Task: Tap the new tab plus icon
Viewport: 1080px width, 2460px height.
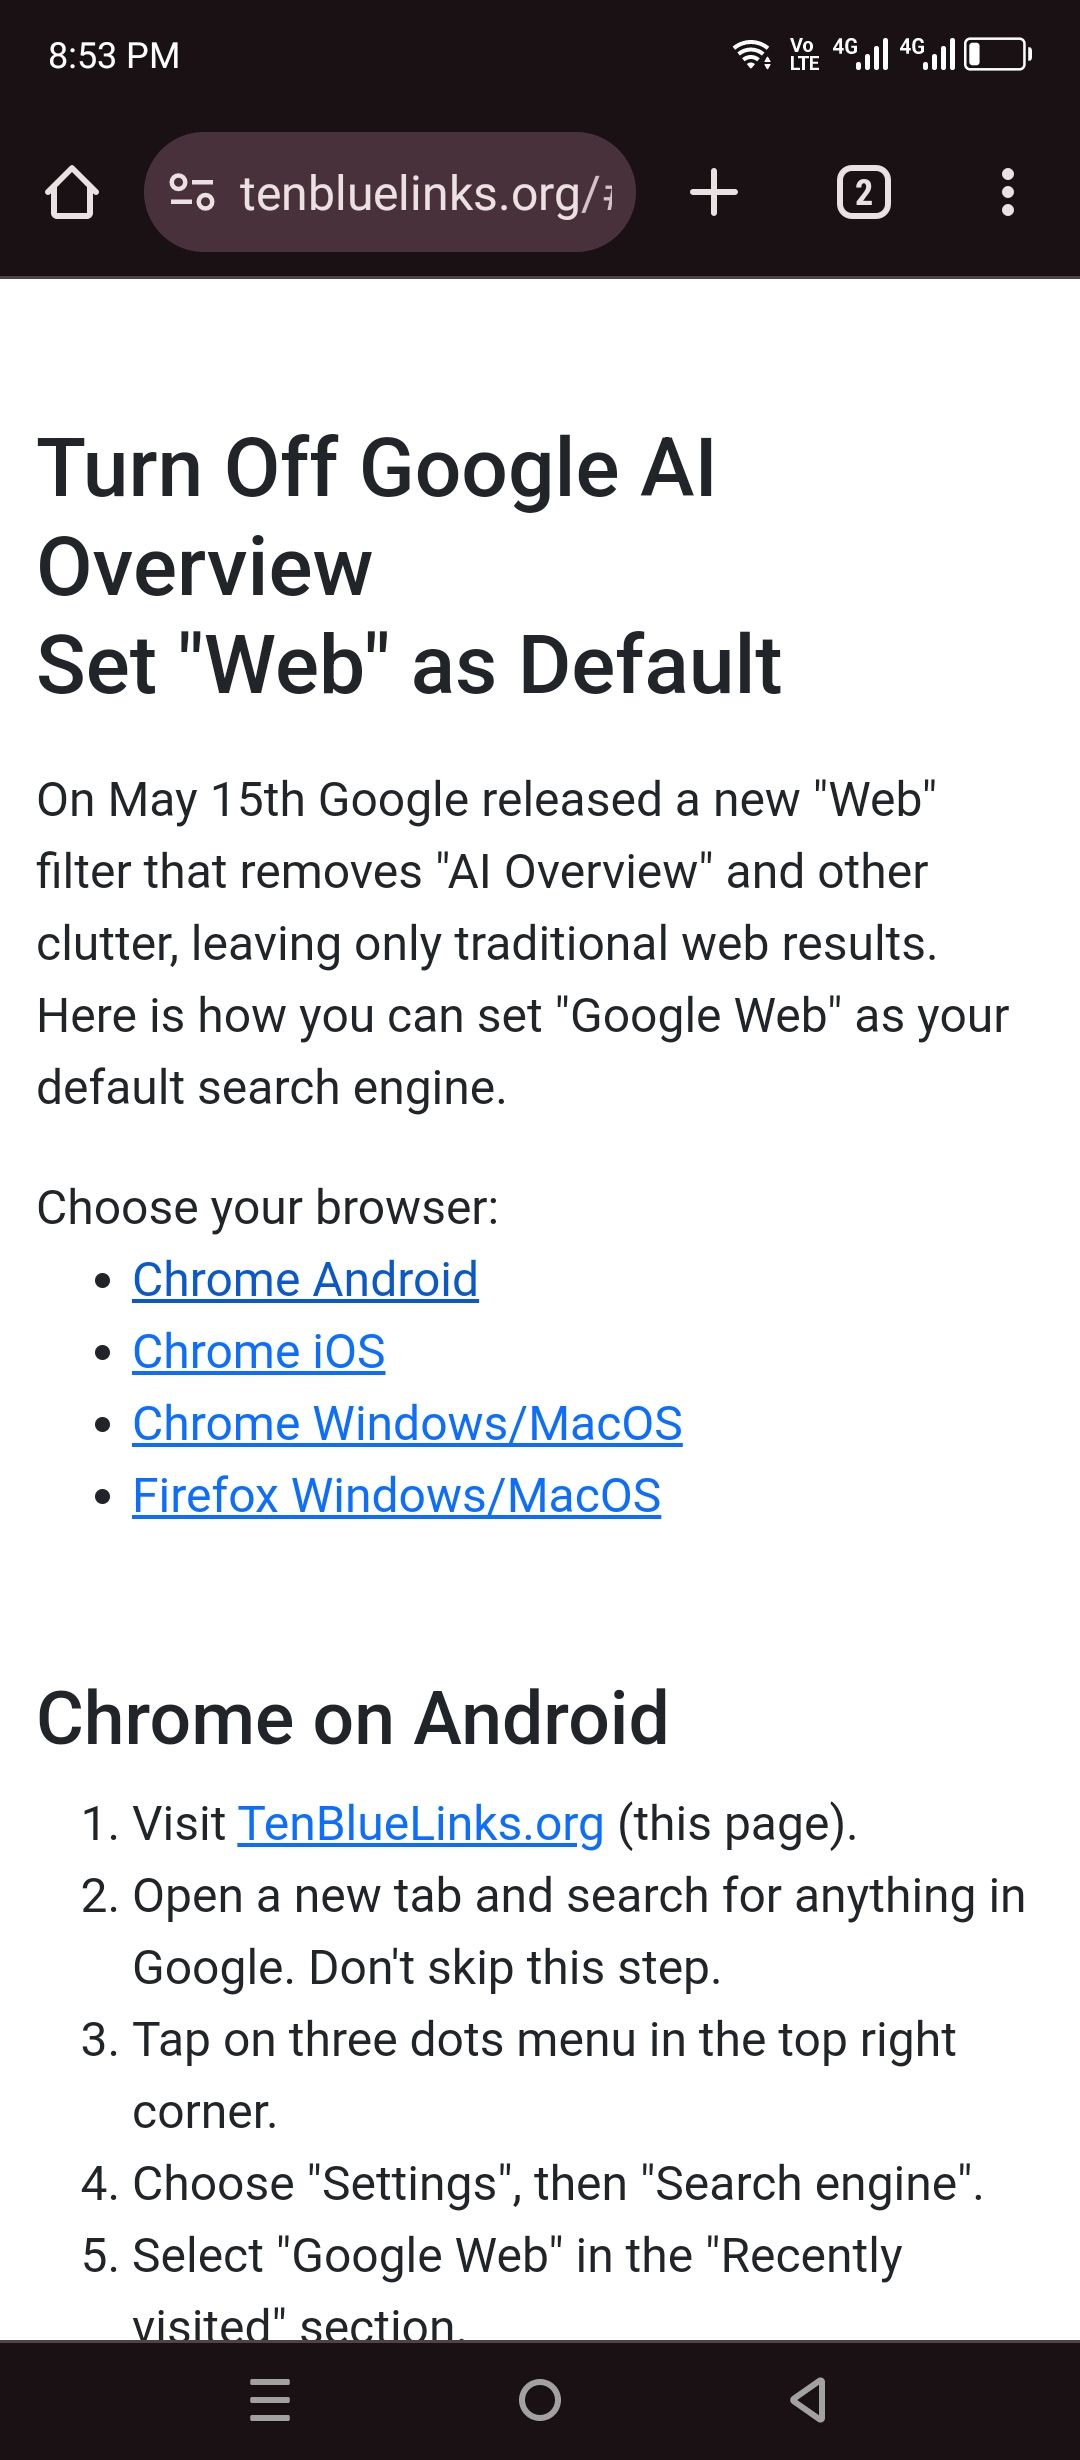Action: coord(714,192)
